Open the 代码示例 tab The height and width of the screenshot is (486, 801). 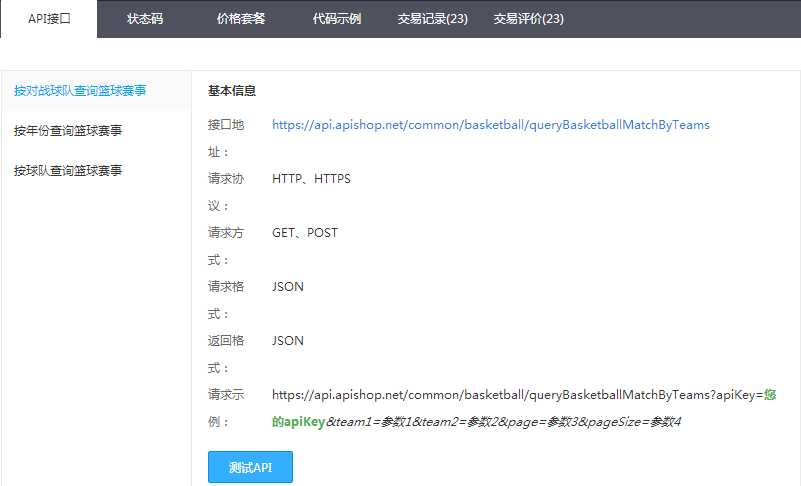tap(337, 19)
